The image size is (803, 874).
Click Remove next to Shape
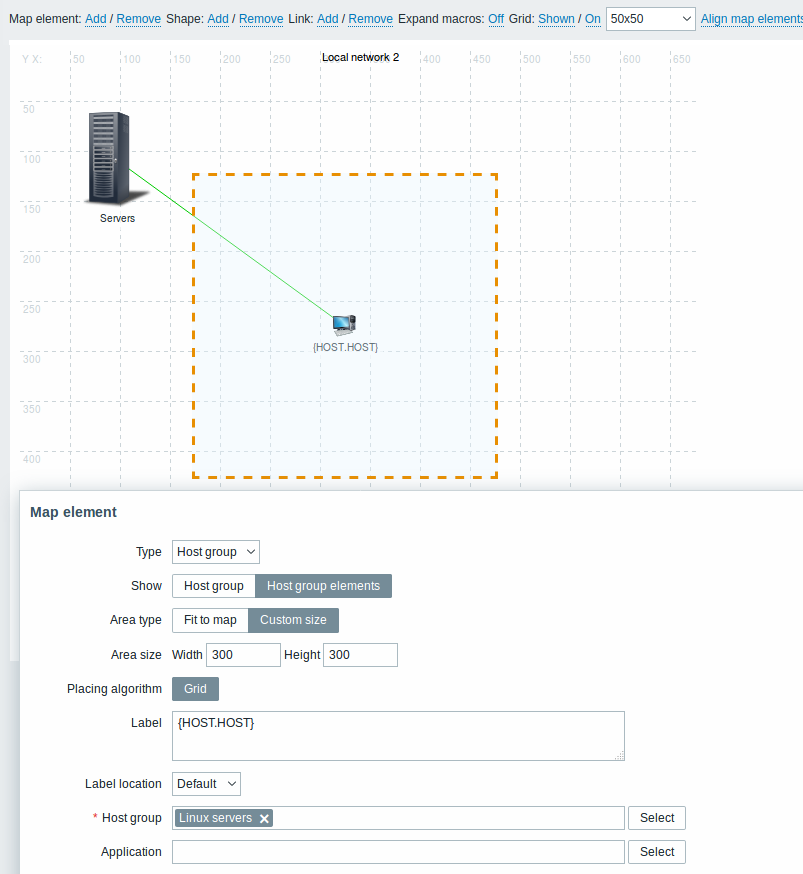click(261, 19)
